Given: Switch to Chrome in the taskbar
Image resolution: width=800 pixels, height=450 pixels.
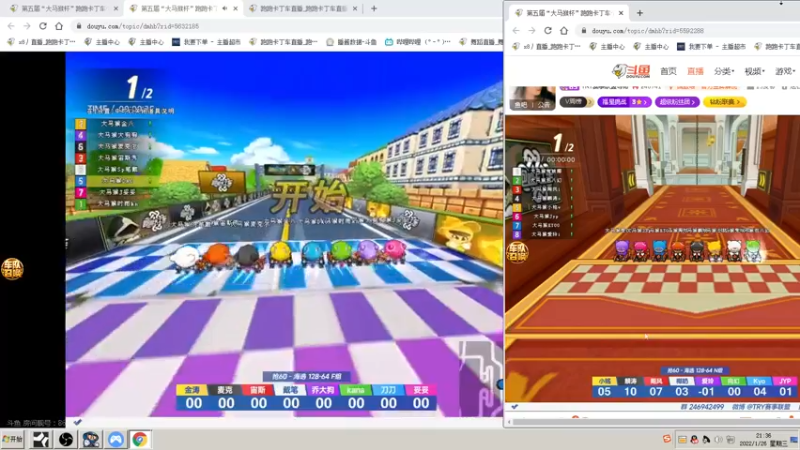Looking at the screenshot, I should (140, 439).
